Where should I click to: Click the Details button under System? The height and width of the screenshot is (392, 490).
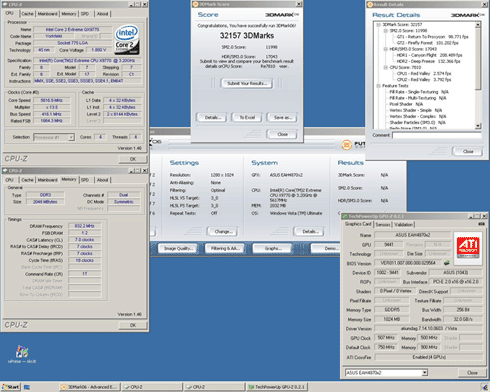tap(309, 231)
